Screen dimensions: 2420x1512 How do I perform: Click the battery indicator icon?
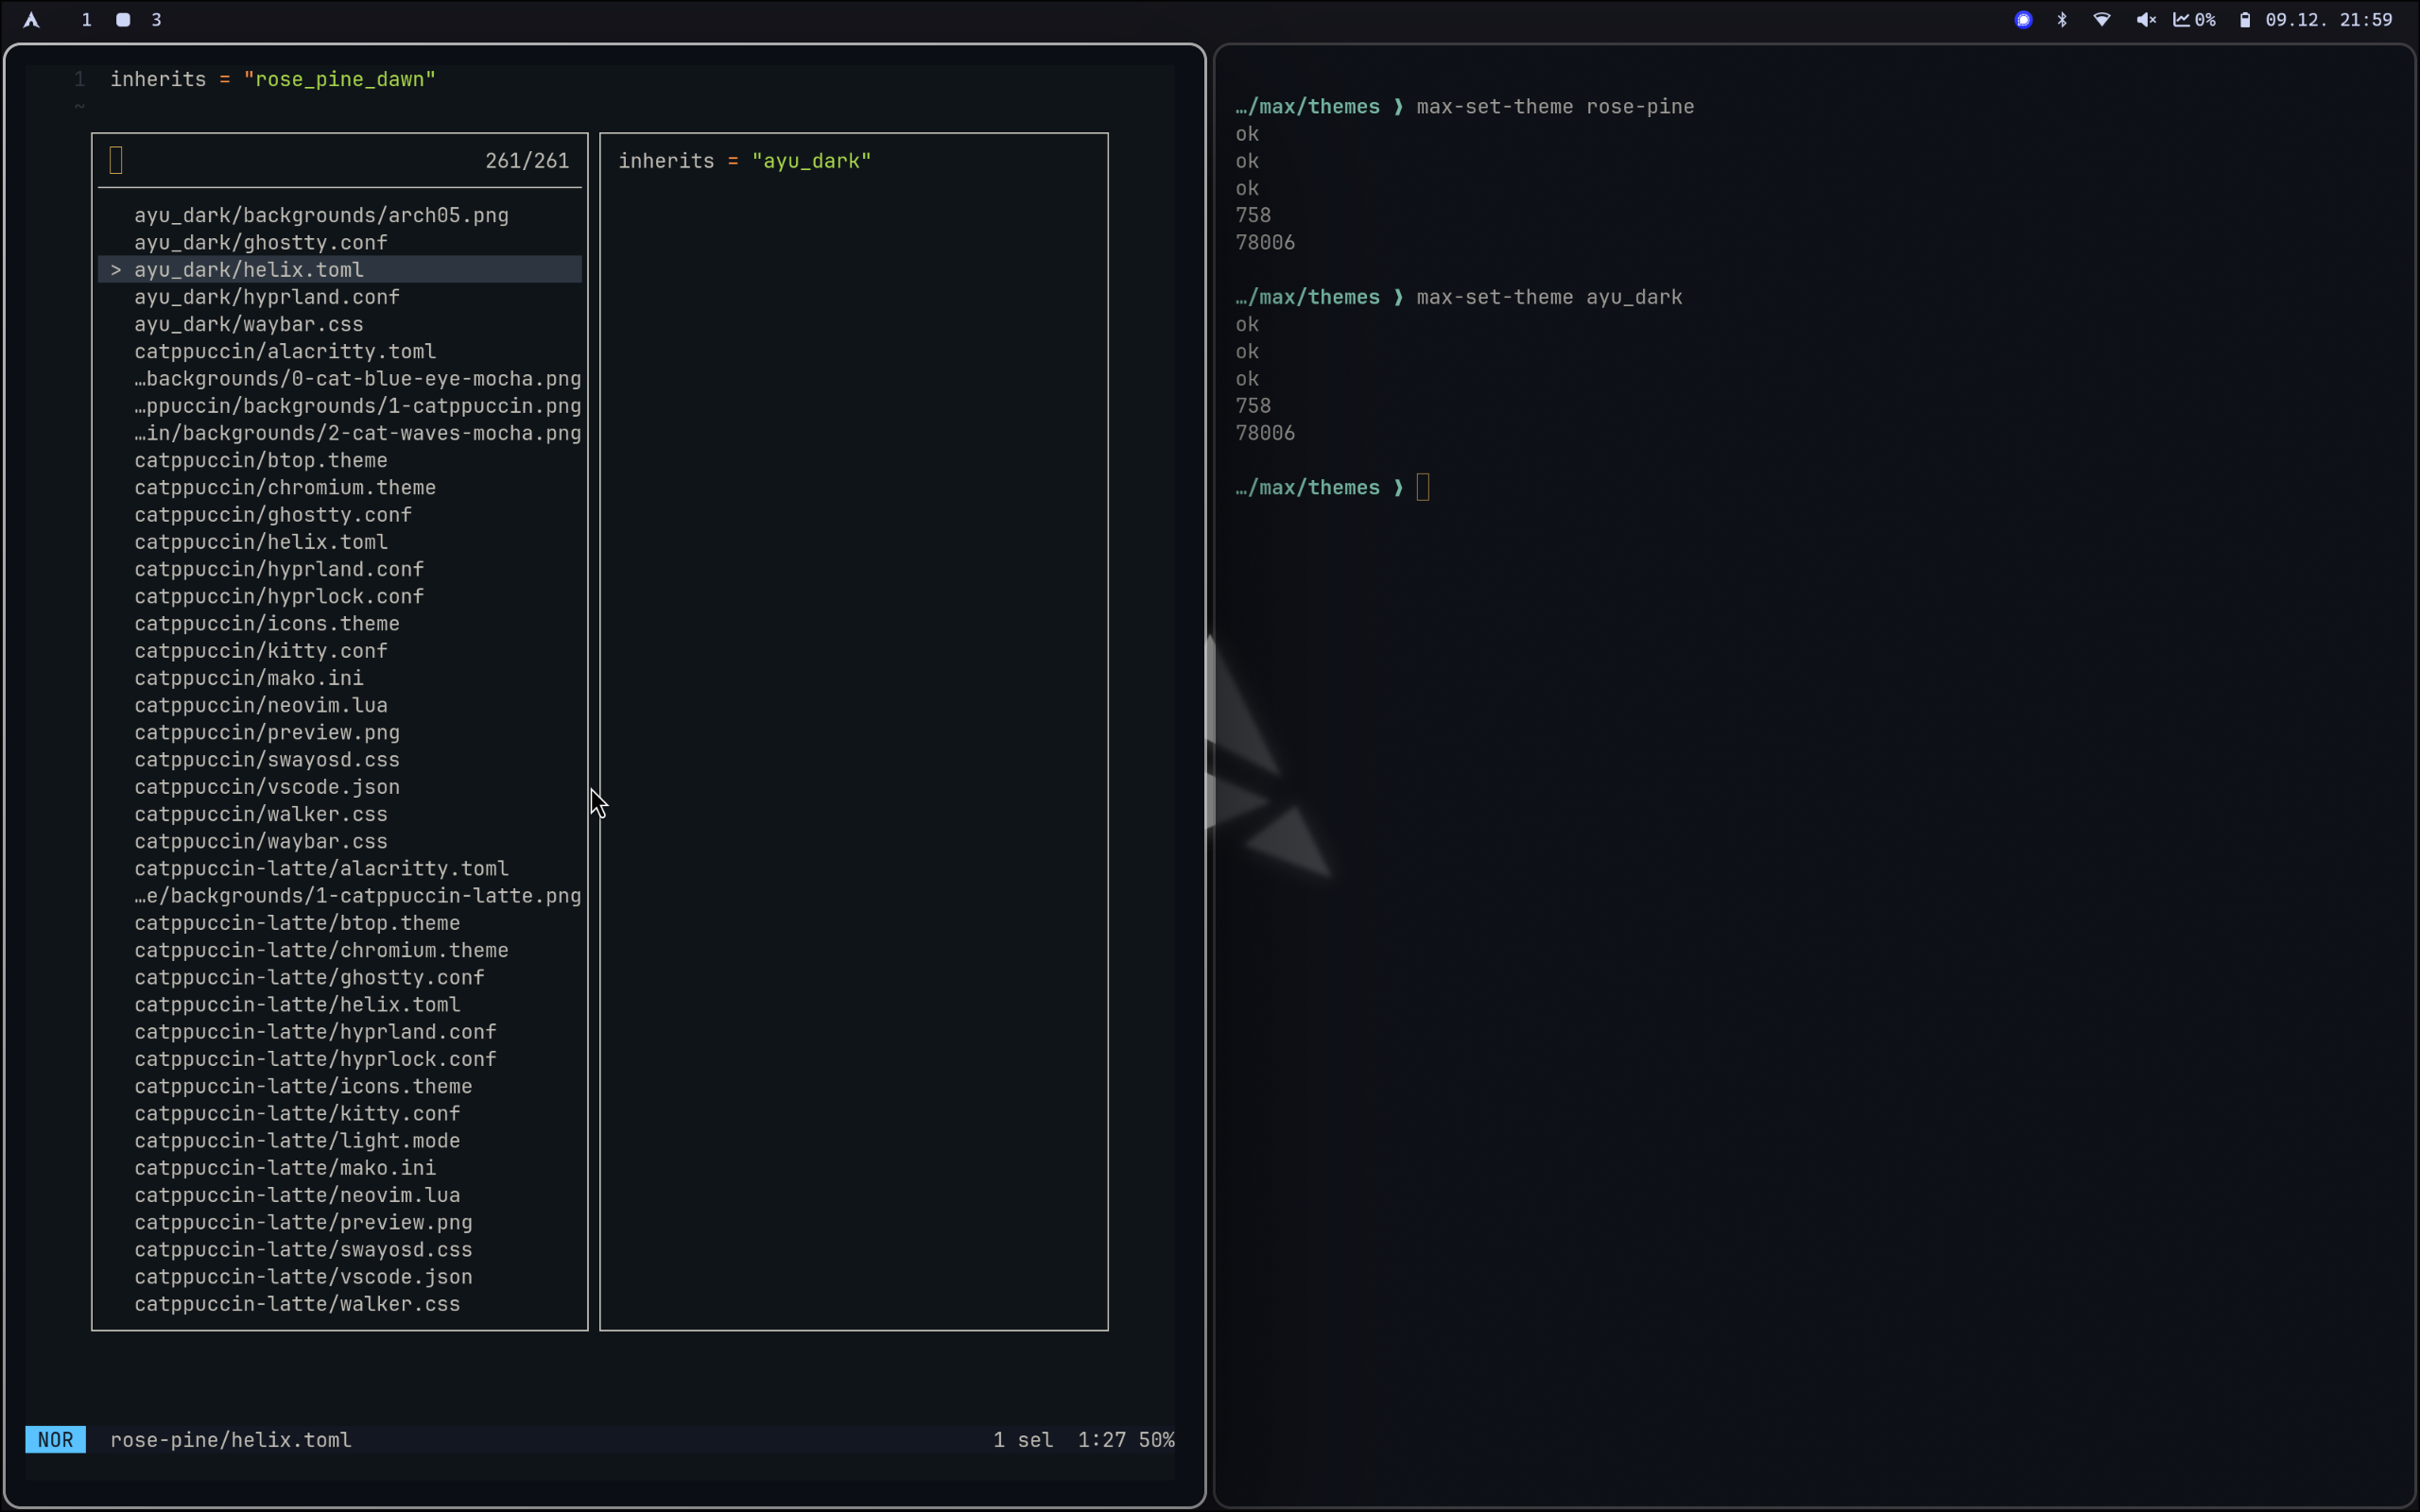(x=2245, y=20)
